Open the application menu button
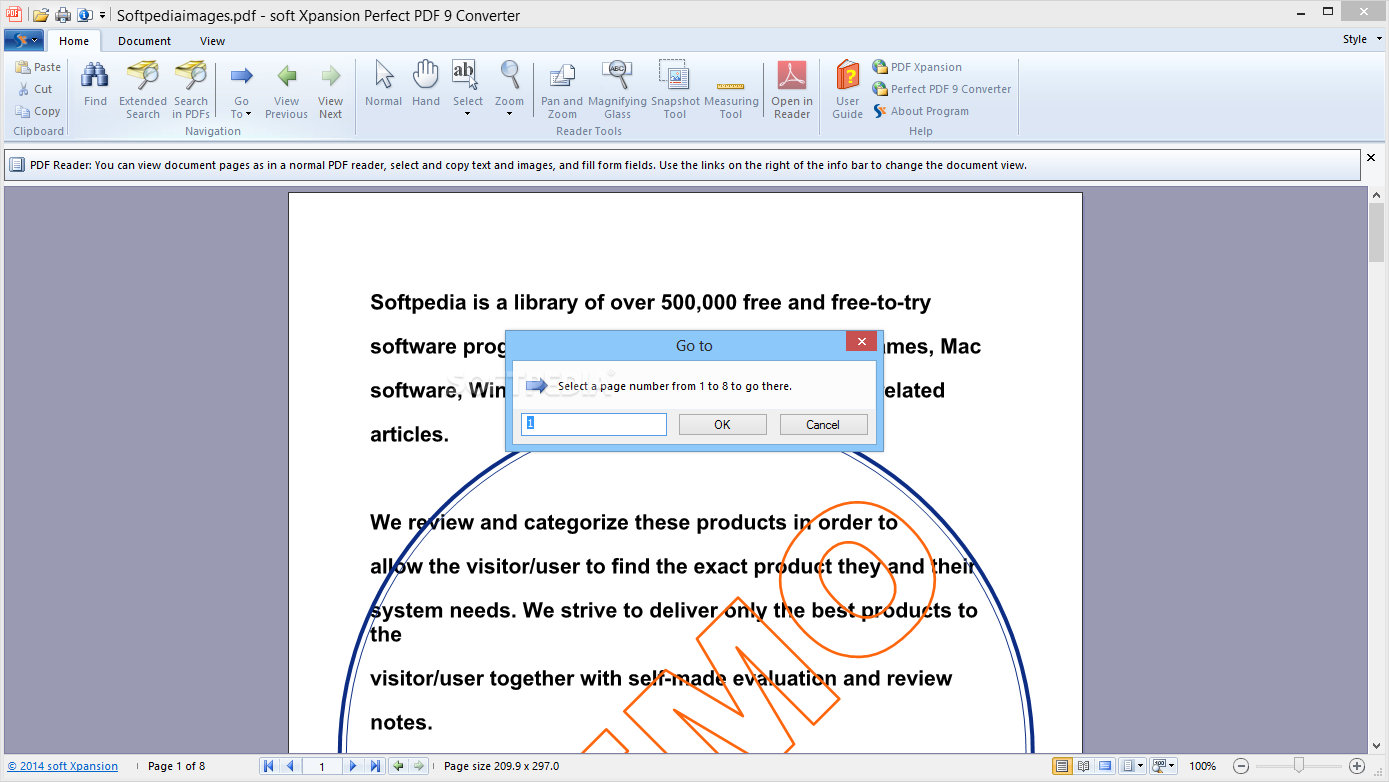Image resolution: width=1389 pixels, height=782 pixels. click(23, 40)
